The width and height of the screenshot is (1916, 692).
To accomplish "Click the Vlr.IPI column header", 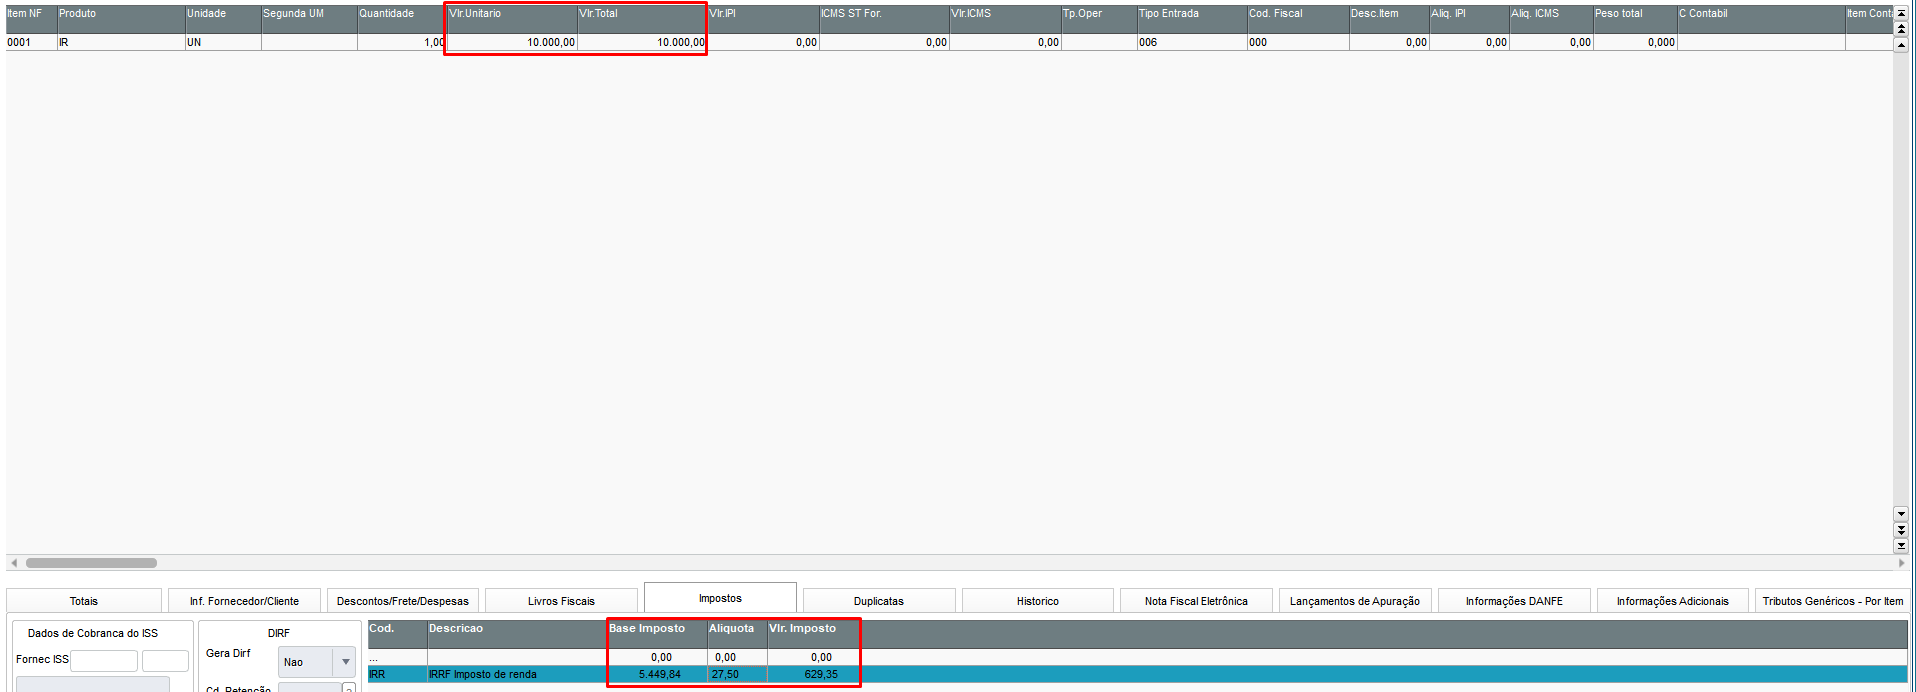I will pyautogui.click(x=763, y=19).
